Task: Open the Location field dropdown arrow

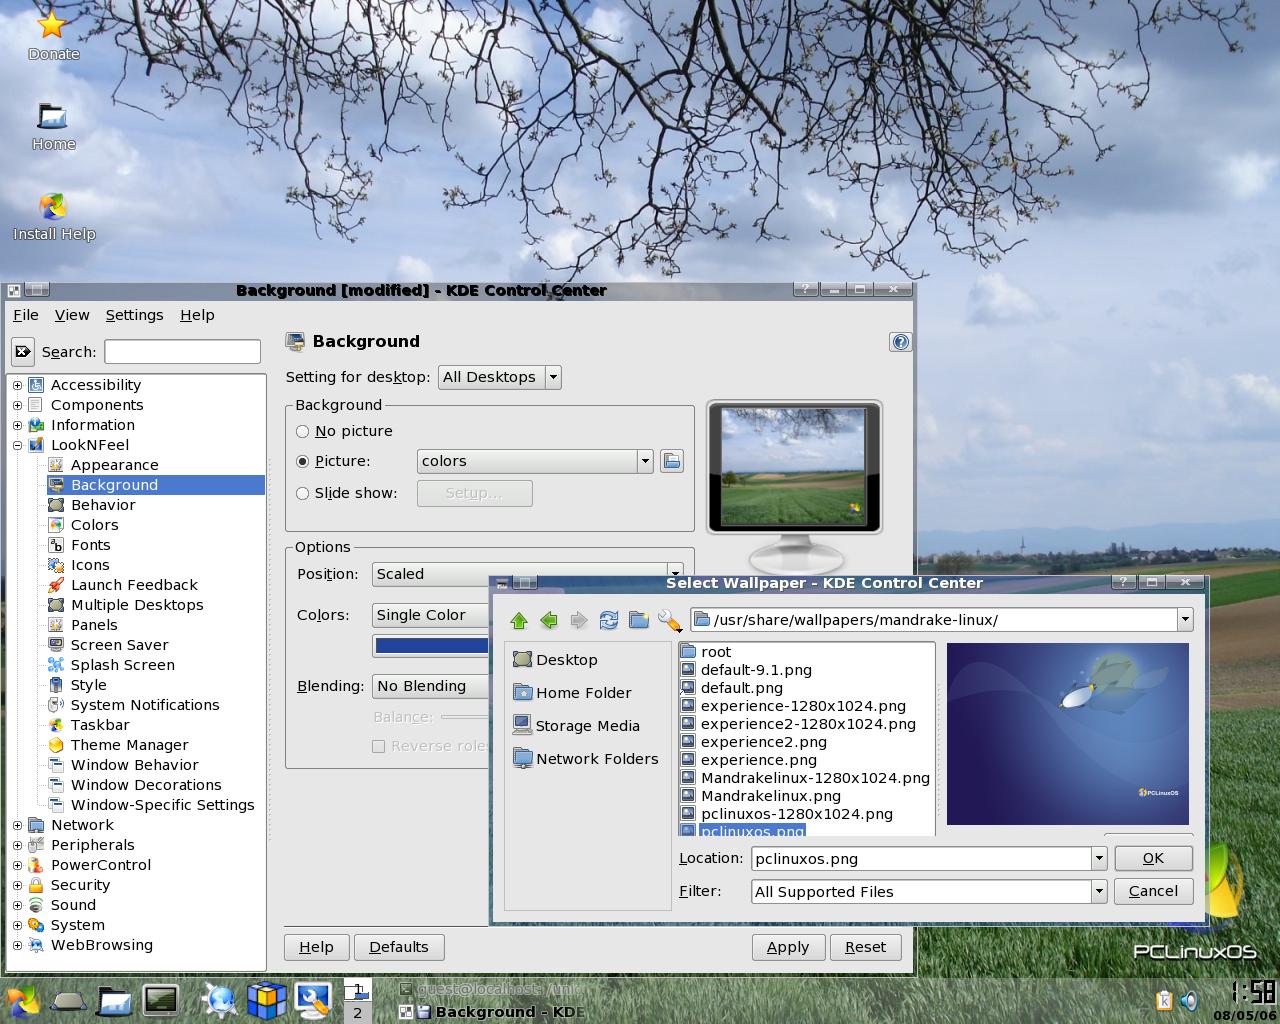Action: tap(1099, 858)
